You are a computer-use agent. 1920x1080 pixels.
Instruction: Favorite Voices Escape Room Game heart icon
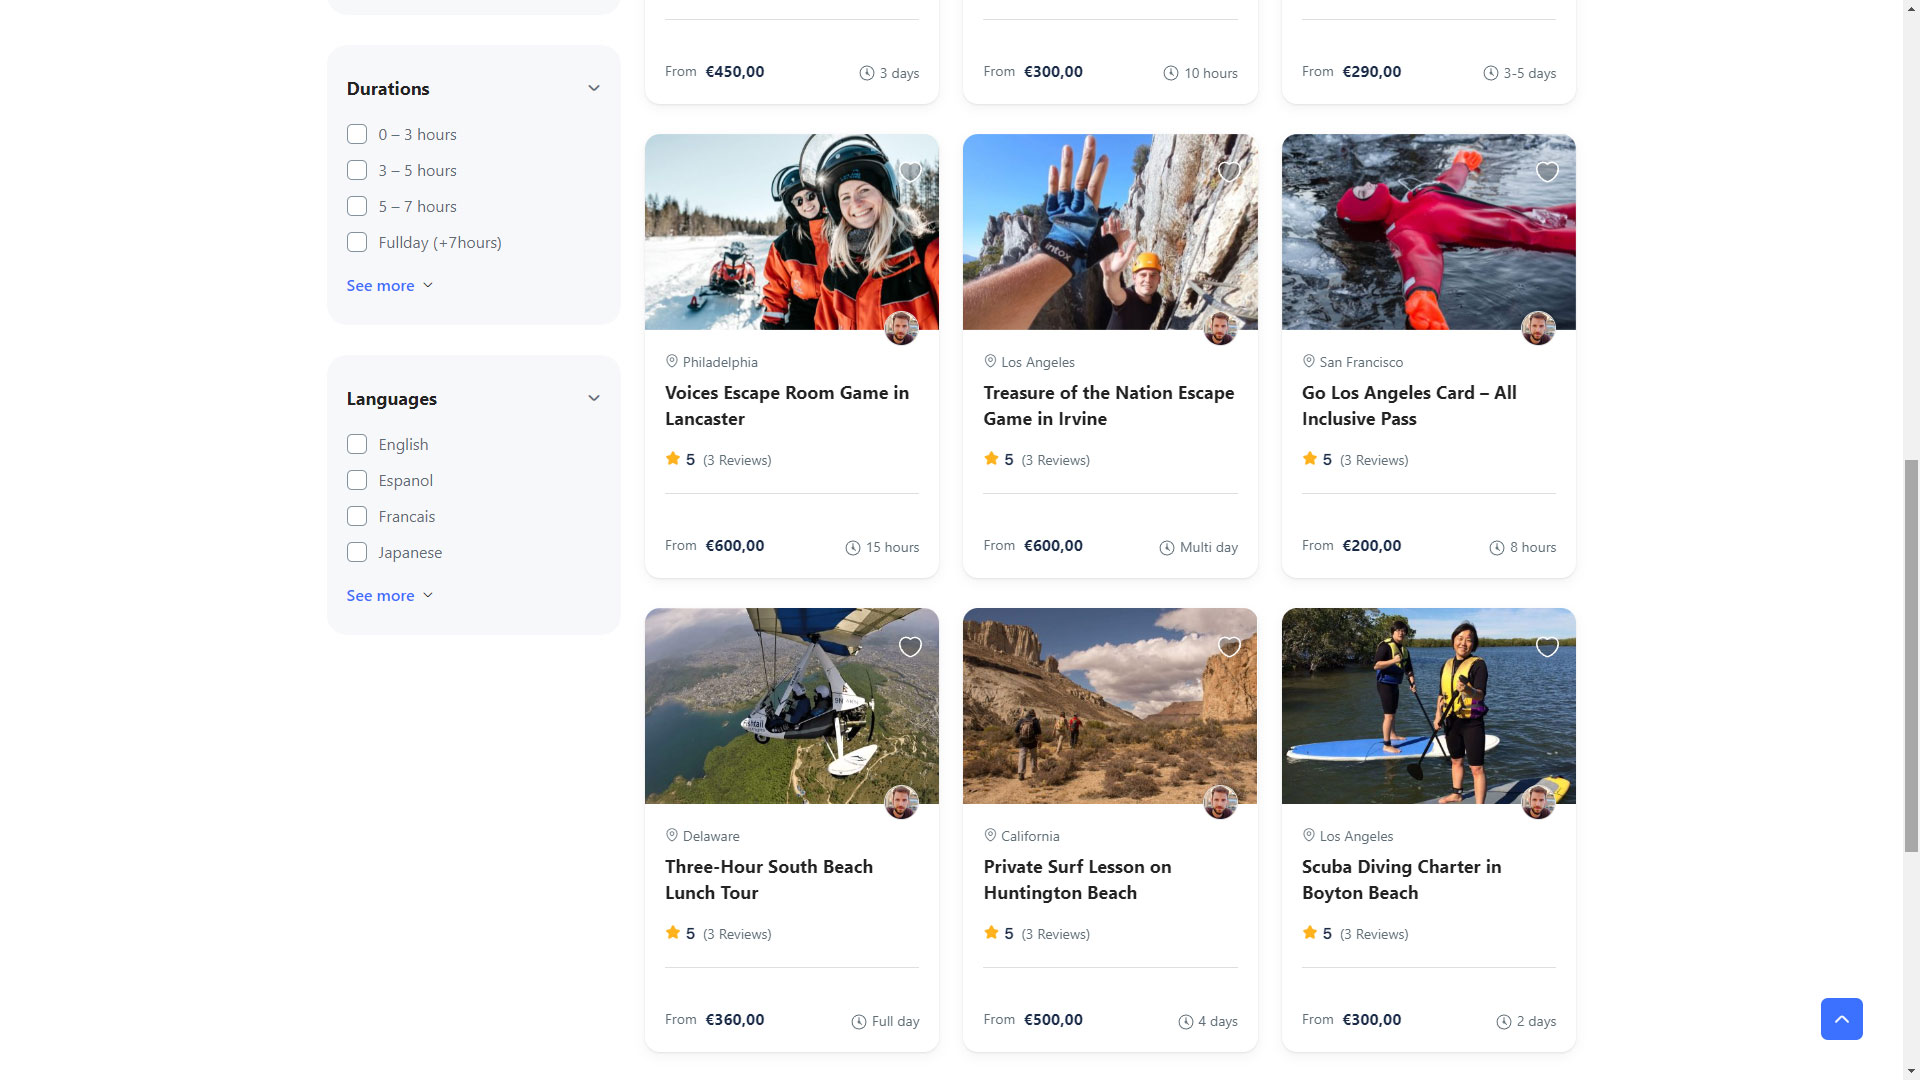pos(910,172)
